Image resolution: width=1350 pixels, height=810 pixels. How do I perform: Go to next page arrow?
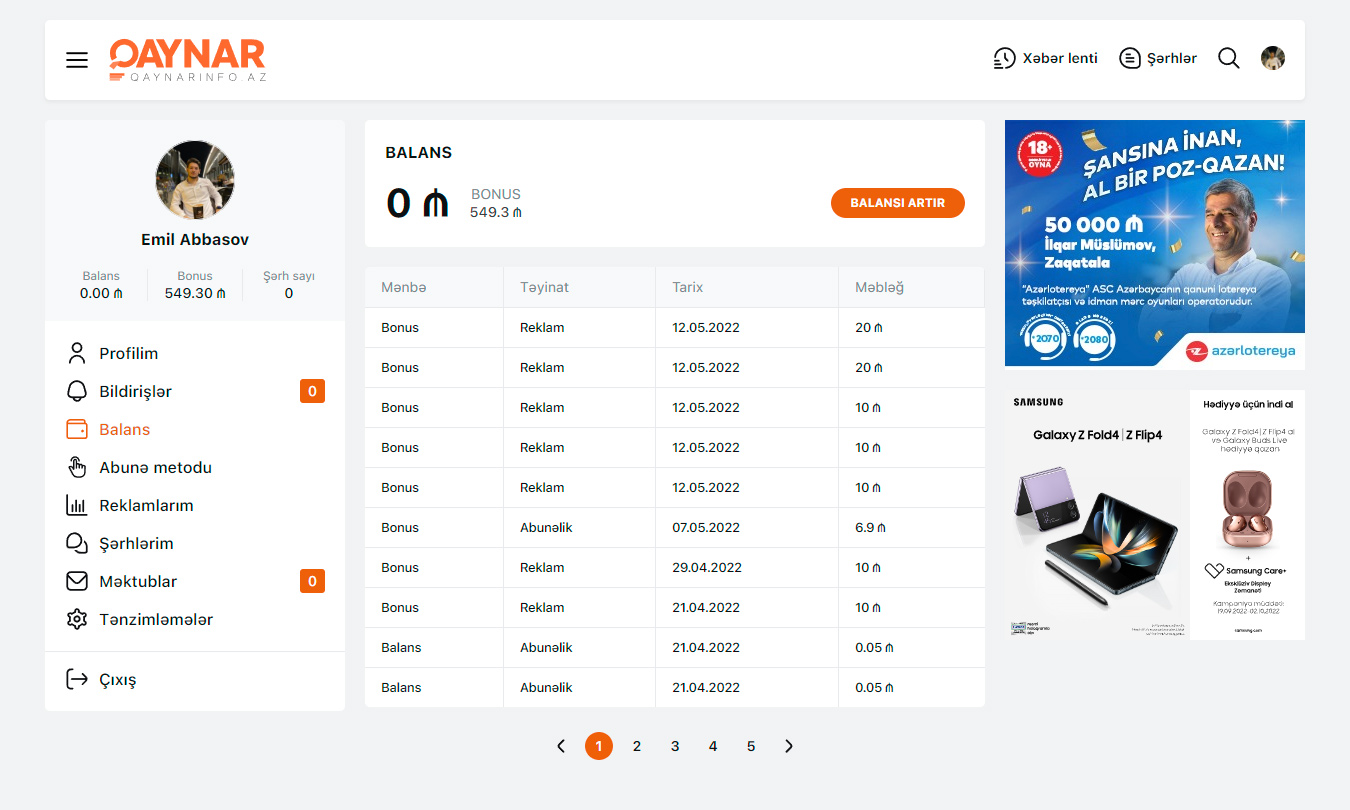pos(789,746)
